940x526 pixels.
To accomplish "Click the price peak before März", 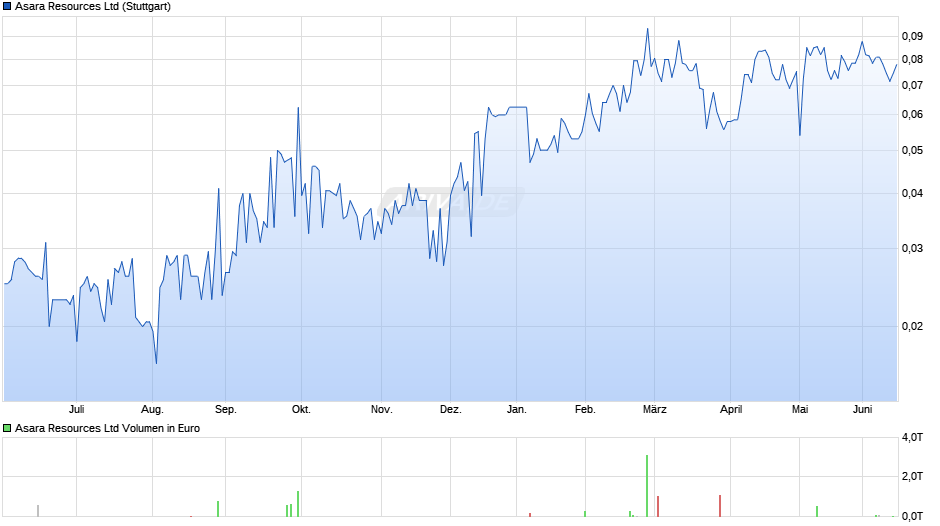I will click(x=647, y=29).
